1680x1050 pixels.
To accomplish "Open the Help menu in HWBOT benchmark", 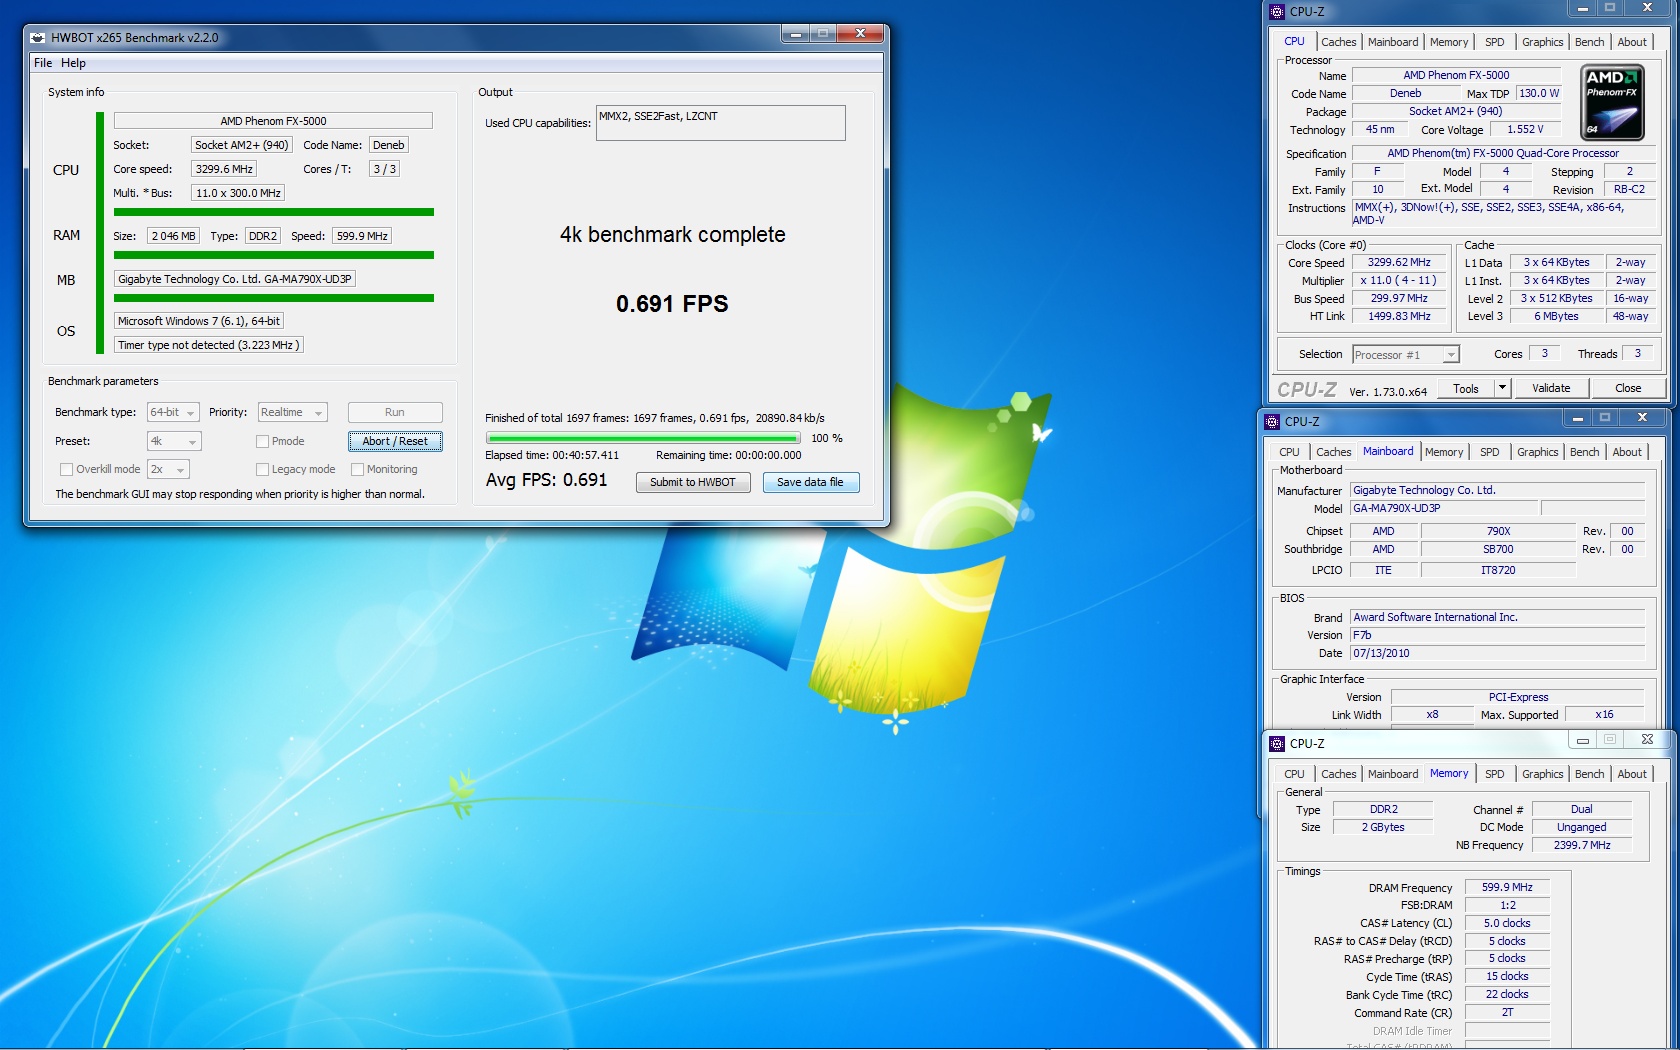I will [73, 63].
